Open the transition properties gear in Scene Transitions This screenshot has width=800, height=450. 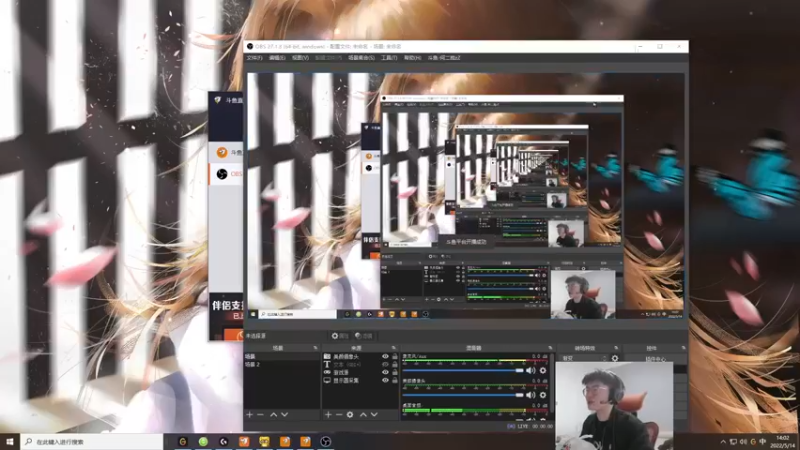click(615, 358)
